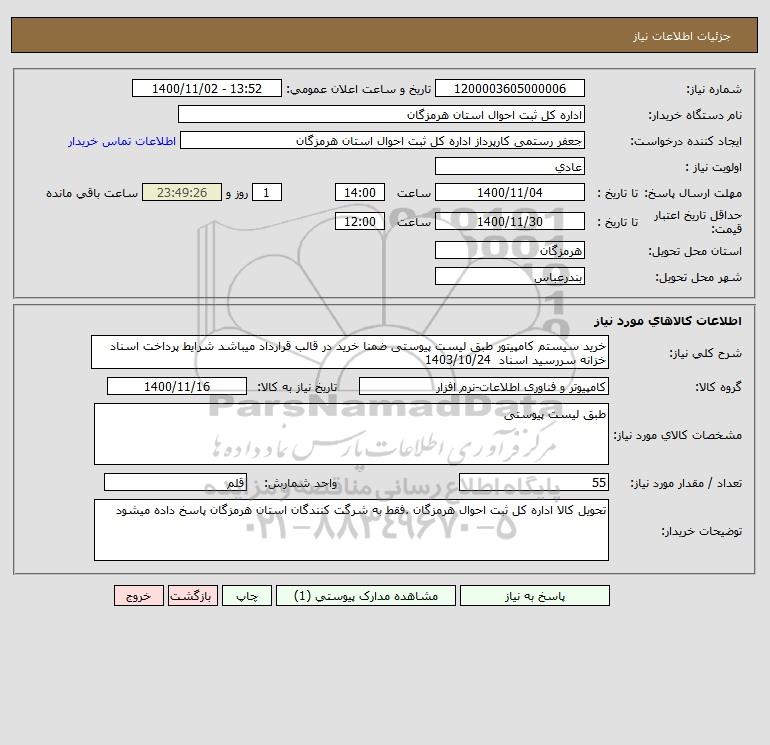Click تاریخ و ساعت اعلان عمومی label
This screenshot has height=745, width=770.
(358, 89)
